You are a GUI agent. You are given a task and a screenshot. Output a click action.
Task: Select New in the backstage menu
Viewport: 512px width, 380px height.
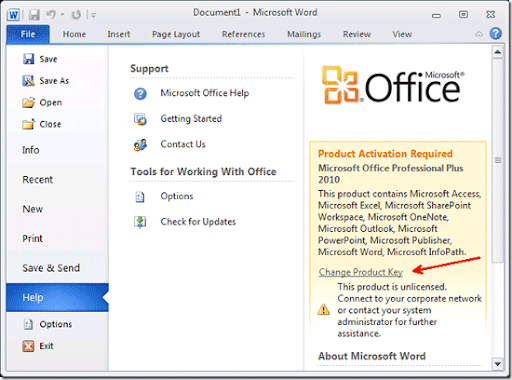click(33, 209)
